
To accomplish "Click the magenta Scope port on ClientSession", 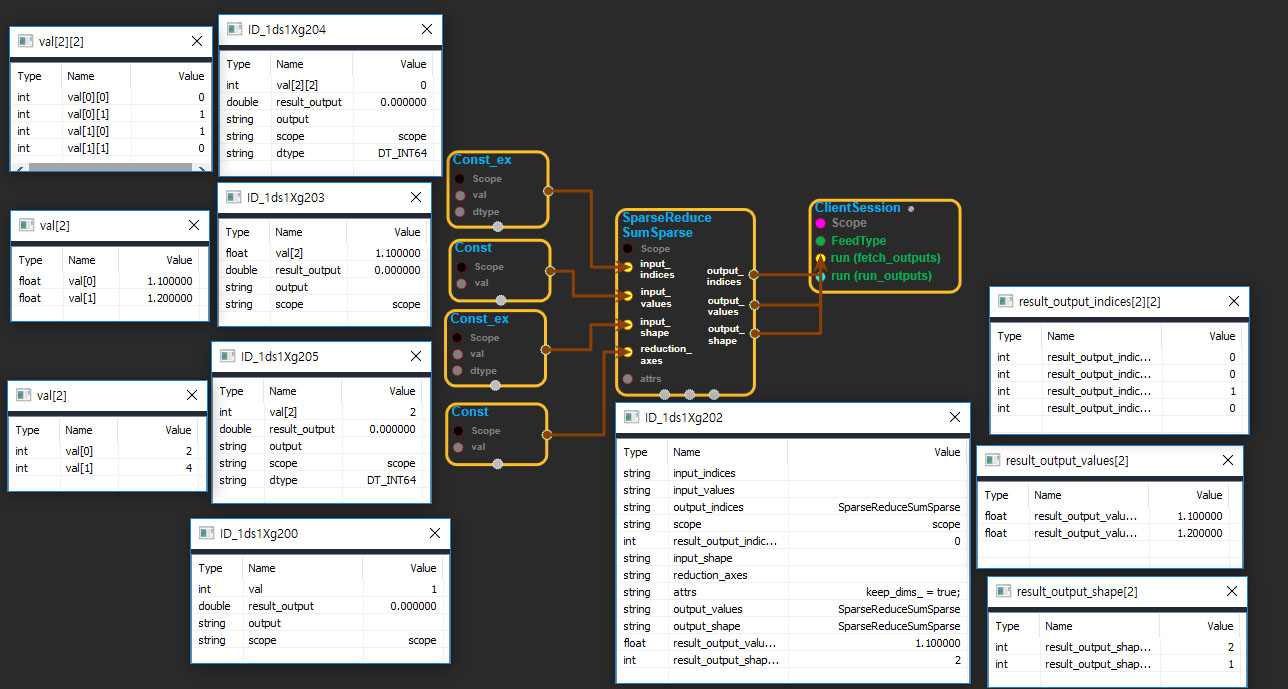I will tap(820, 223).
